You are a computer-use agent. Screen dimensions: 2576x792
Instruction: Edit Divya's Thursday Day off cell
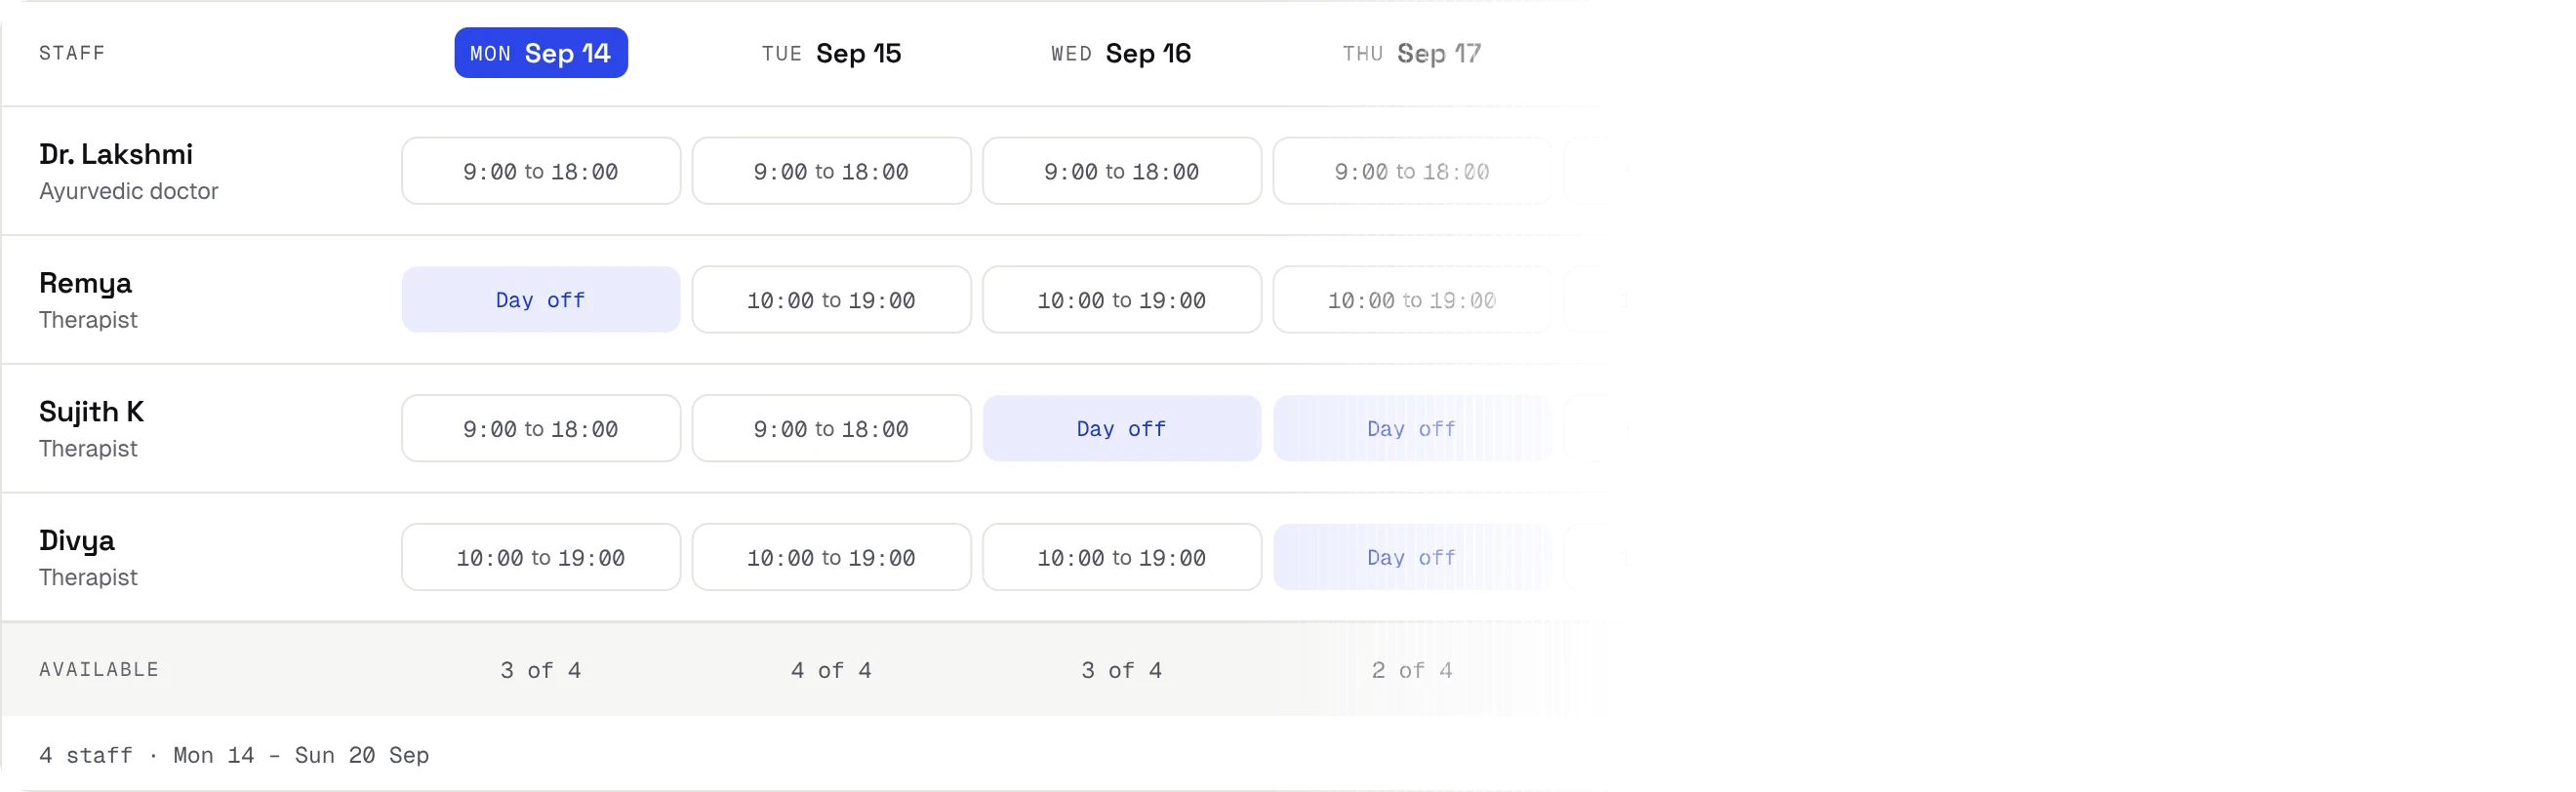[x=1412, y=558]
